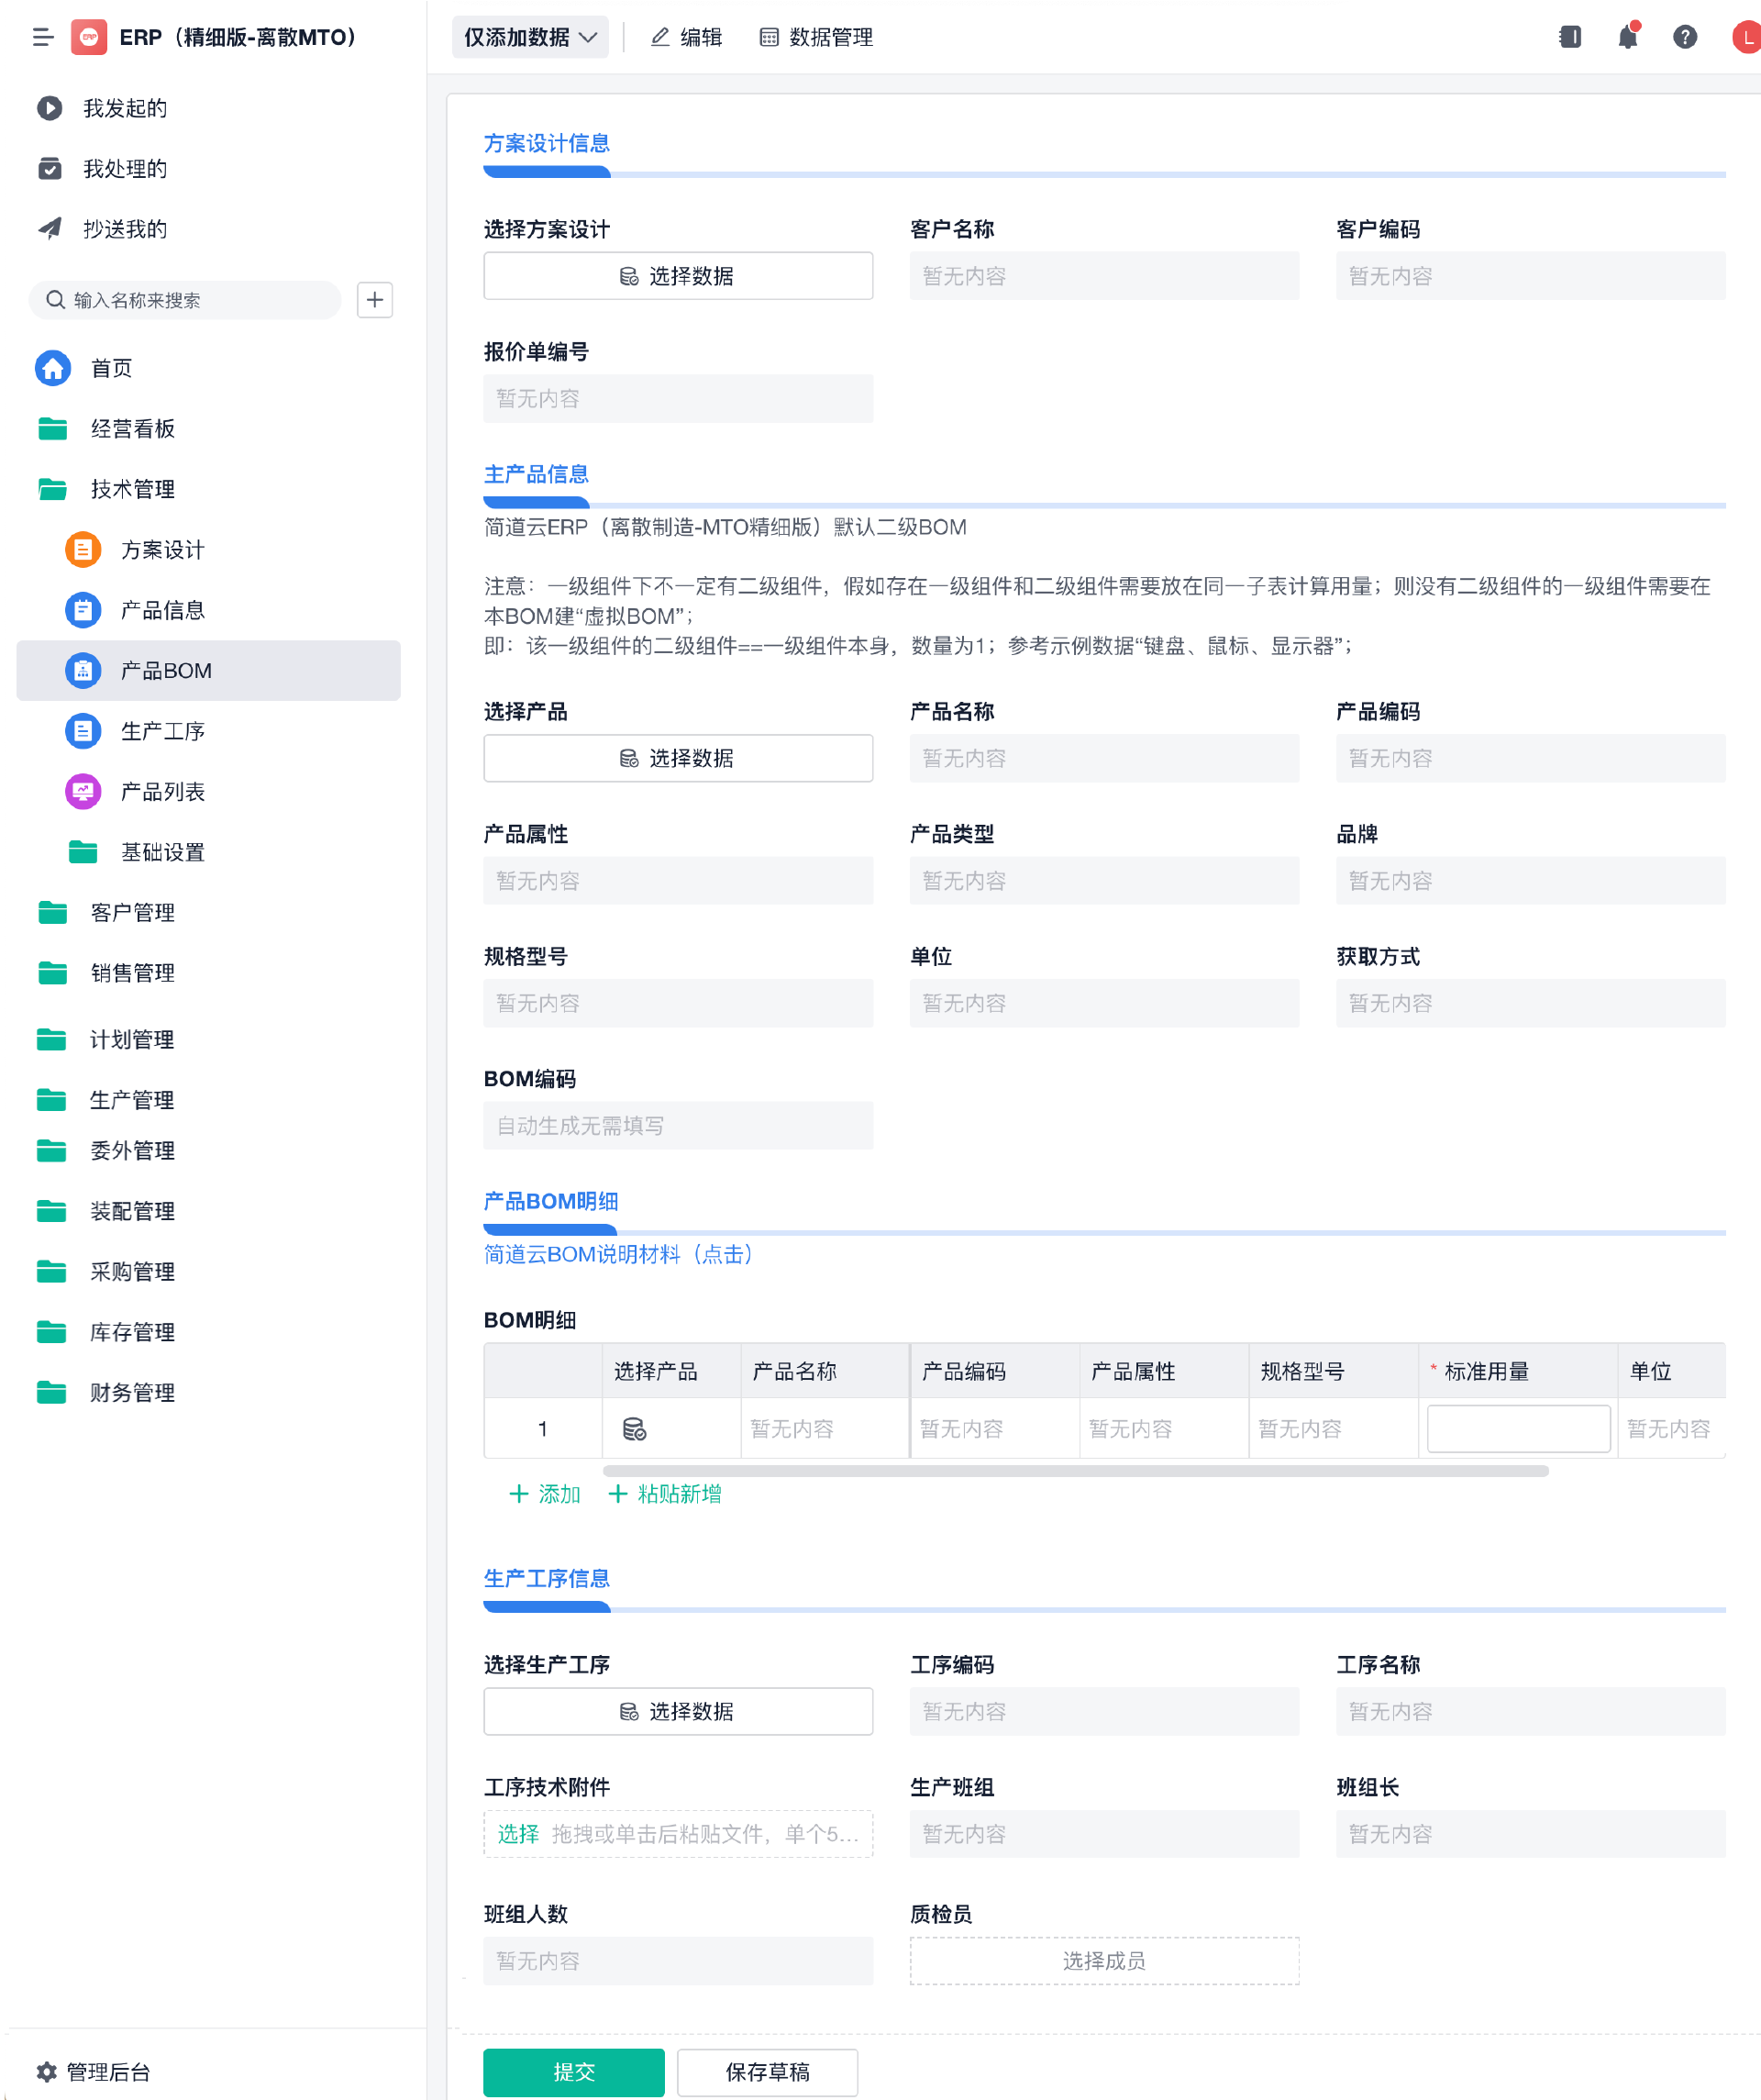Open the help question mark icon

[x=1684, y=38]
